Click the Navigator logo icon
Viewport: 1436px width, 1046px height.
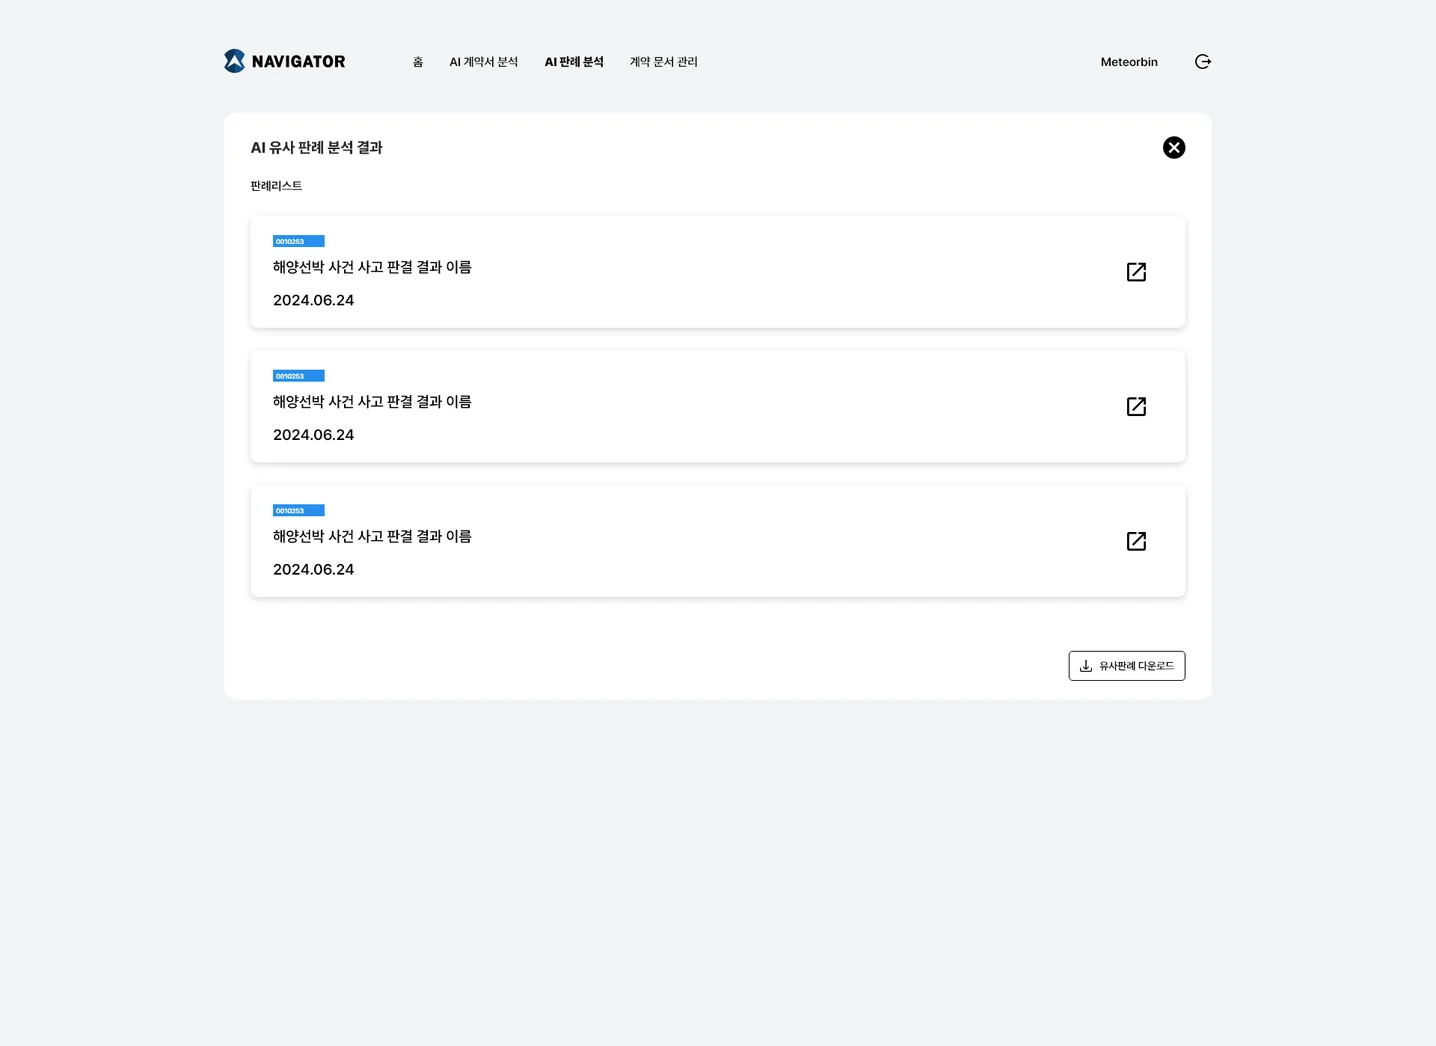coord(234,61)
